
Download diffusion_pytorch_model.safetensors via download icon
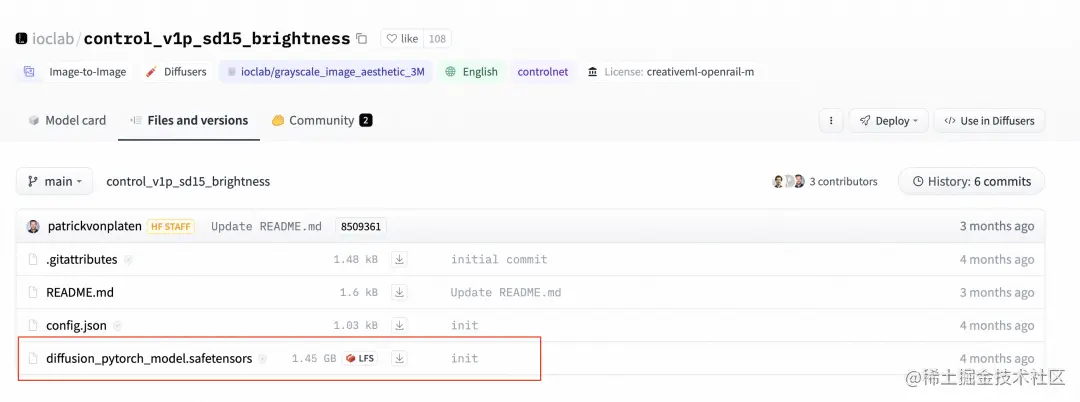pyautogui.click(x=399, y=359)
